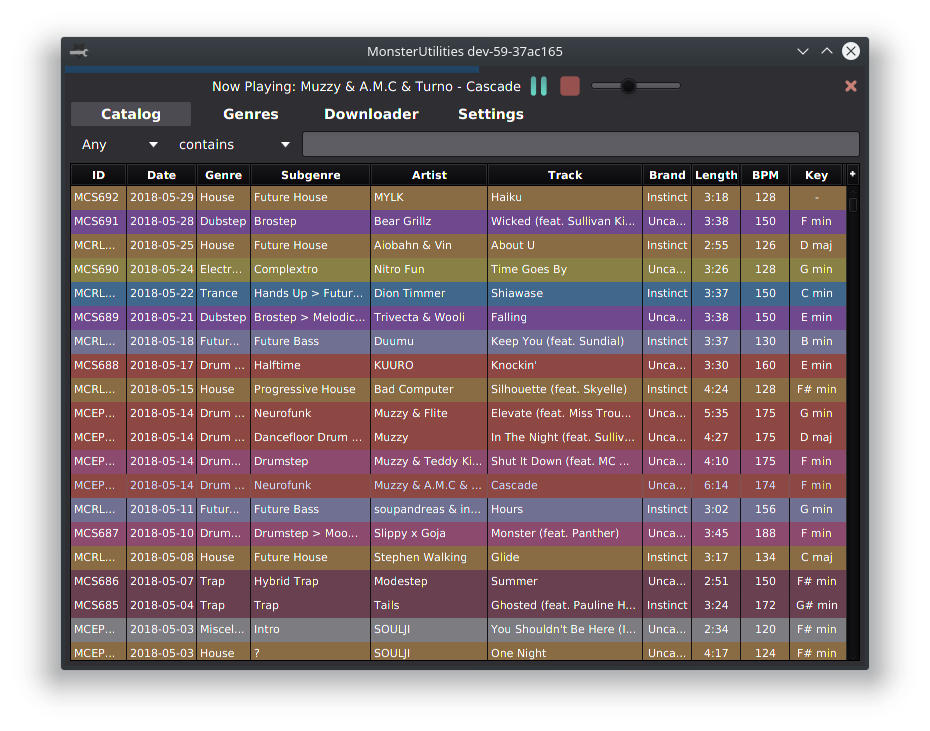This screenshot has width=930, height=731.
Task: Click the date 2018-05-24
Action: (x=161, y=269)
